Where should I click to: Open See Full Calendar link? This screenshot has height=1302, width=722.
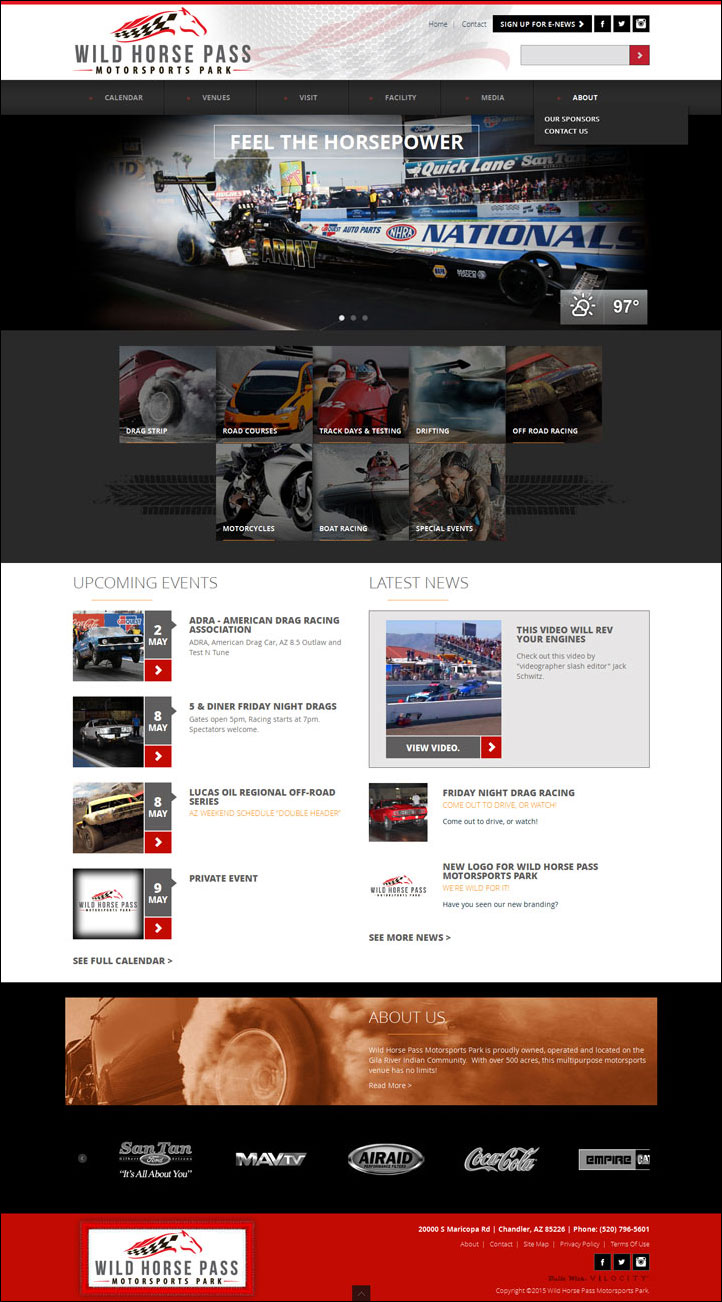tap(123, 961)
